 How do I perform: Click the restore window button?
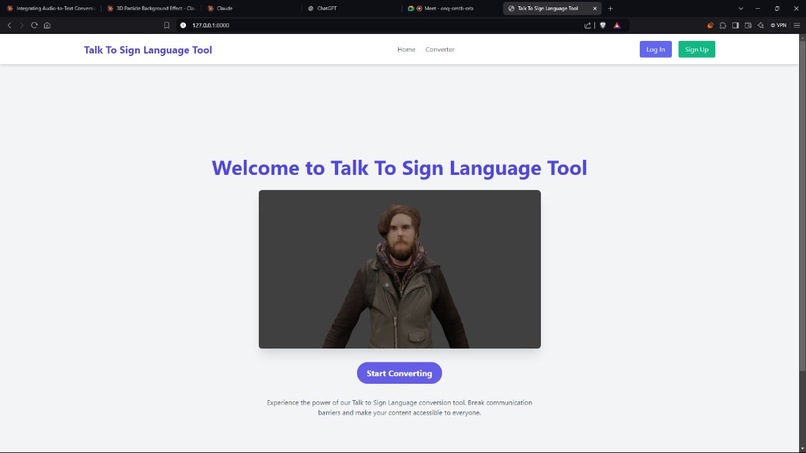point(777,8)
